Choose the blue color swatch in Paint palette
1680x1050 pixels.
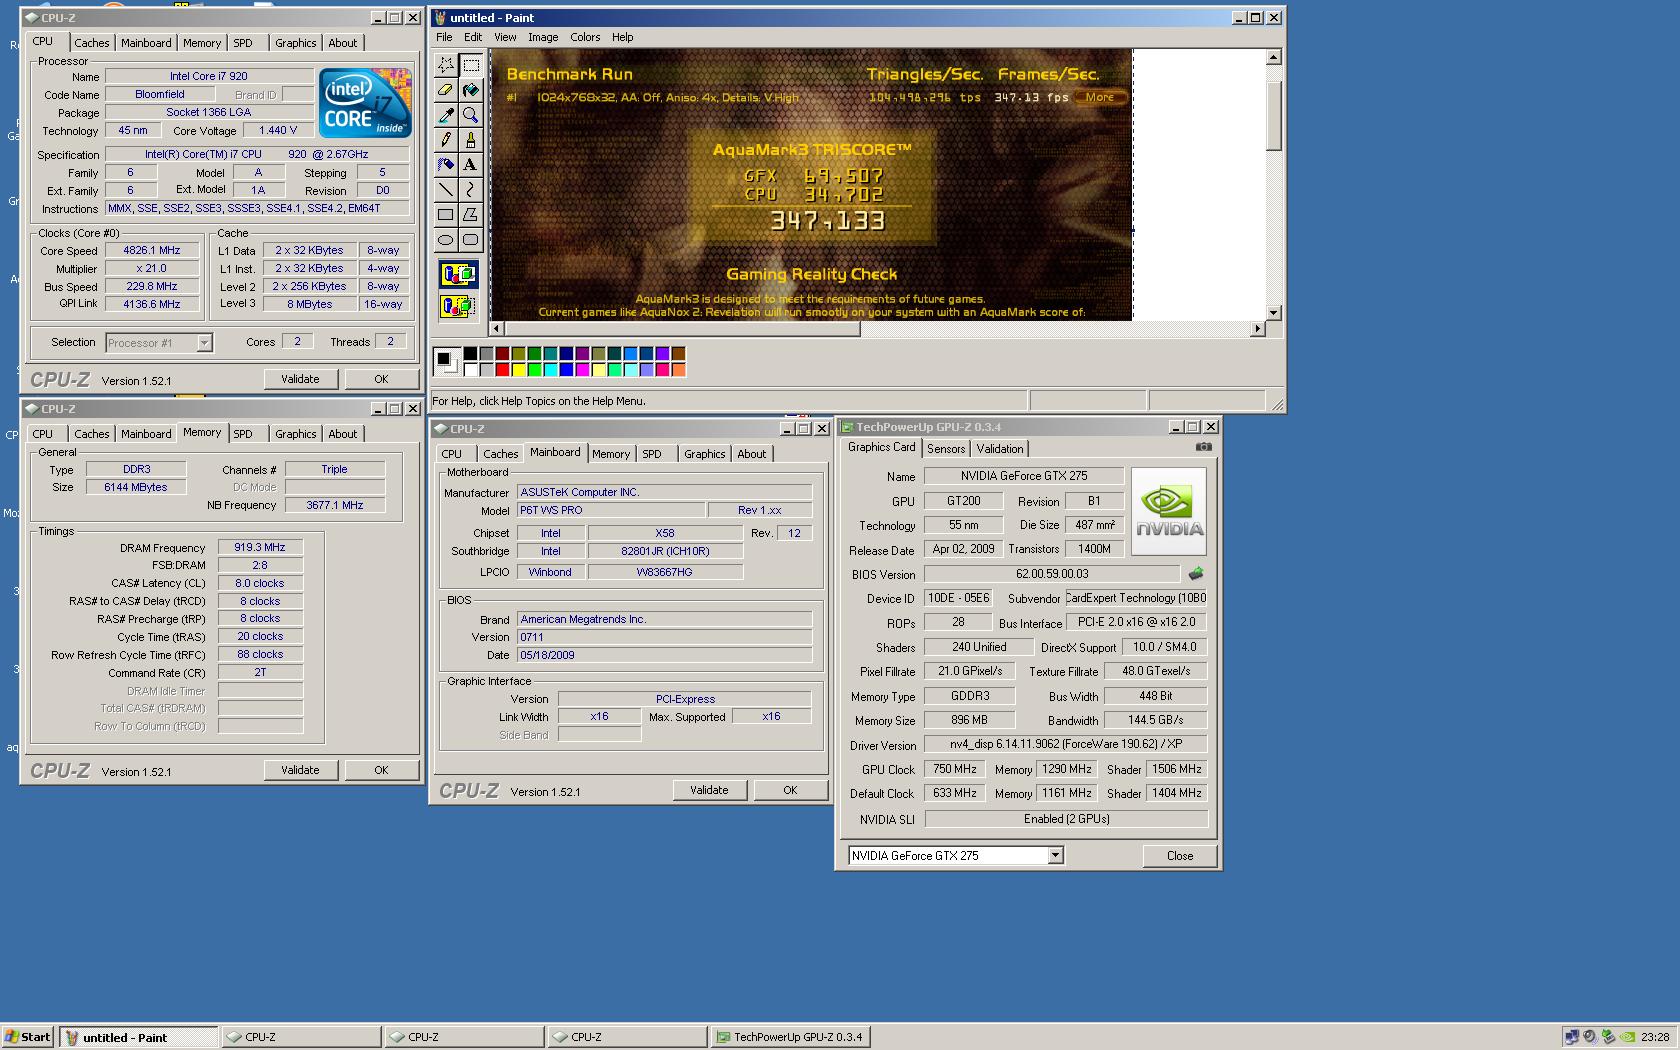coord(566,370)
